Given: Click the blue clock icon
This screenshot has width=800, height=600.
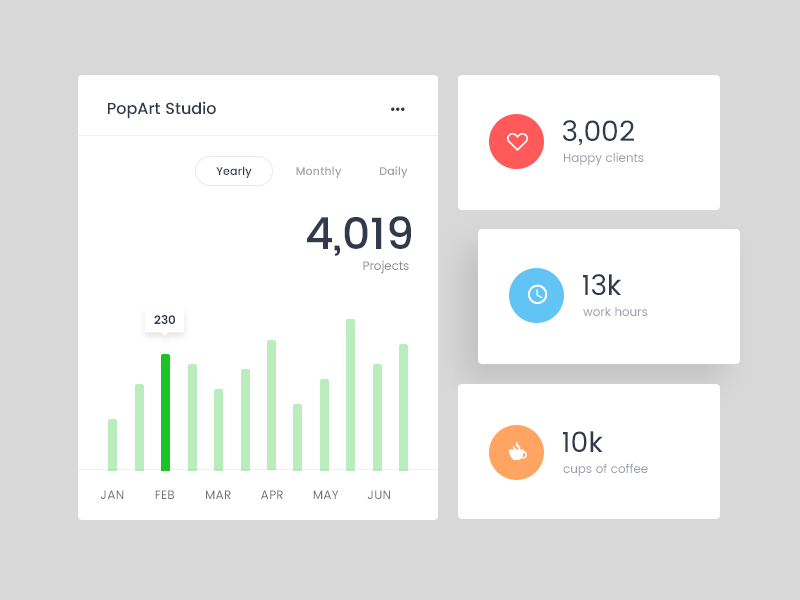Looking at the screenshot, I should point(536,295).
